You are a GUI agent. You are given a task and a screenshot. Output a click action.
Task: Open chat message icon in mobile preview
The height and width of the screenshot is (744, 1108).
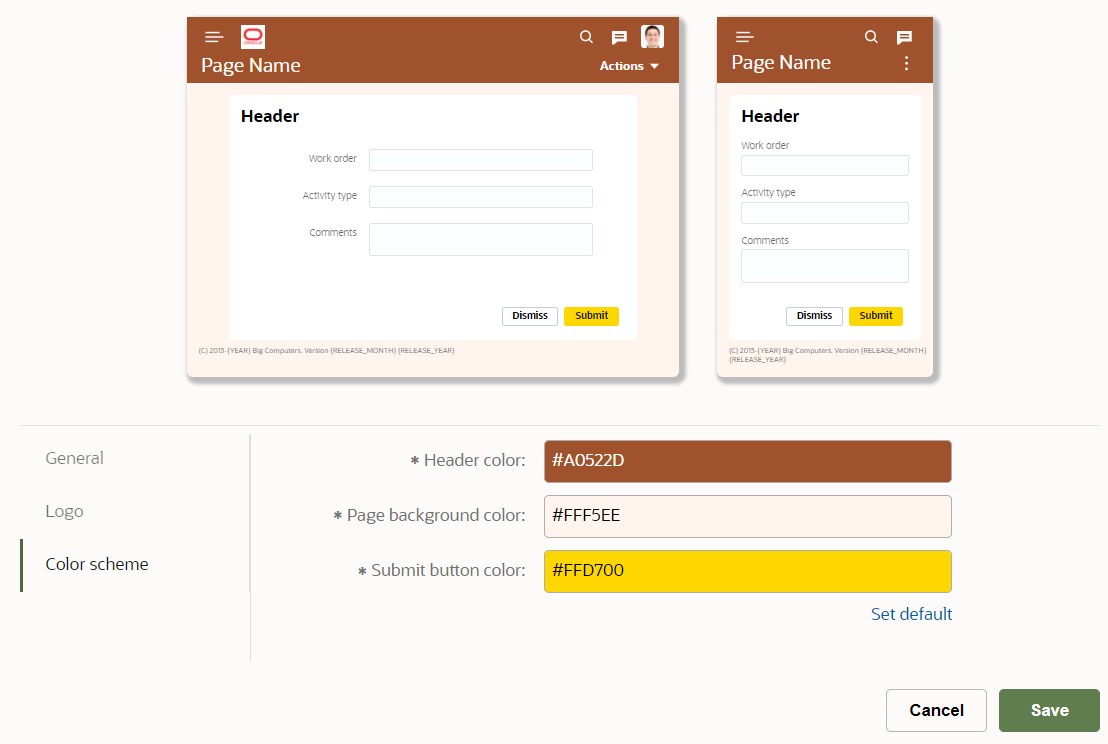point(904,37)
